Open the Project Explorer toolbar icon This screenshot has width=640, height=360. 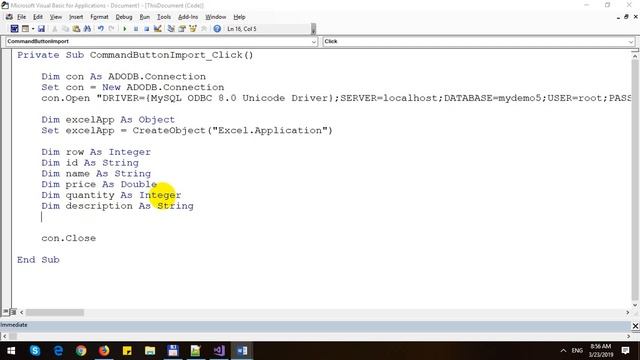click(x=171, y=29)
